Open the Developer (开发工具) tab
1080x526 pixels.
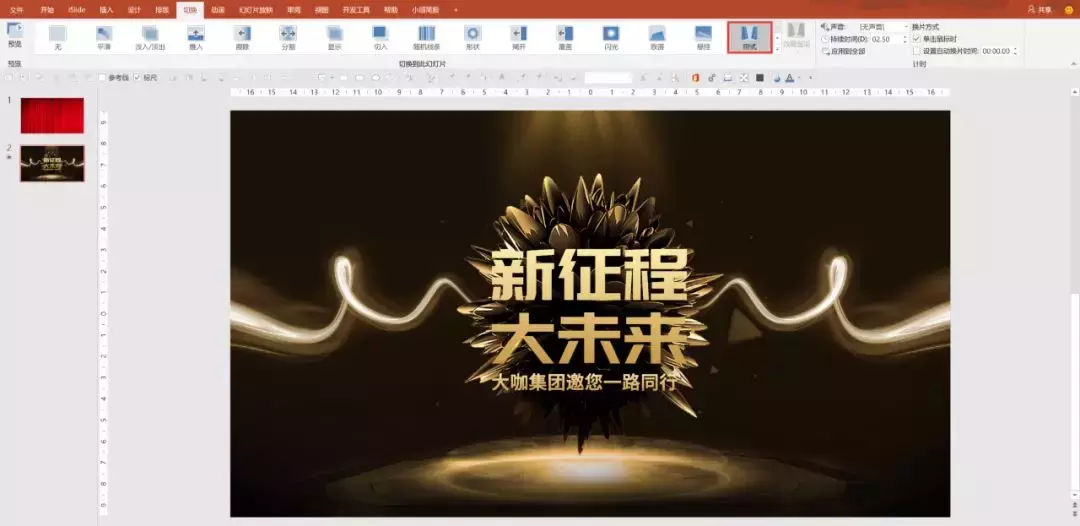click(x=356, y=10)
